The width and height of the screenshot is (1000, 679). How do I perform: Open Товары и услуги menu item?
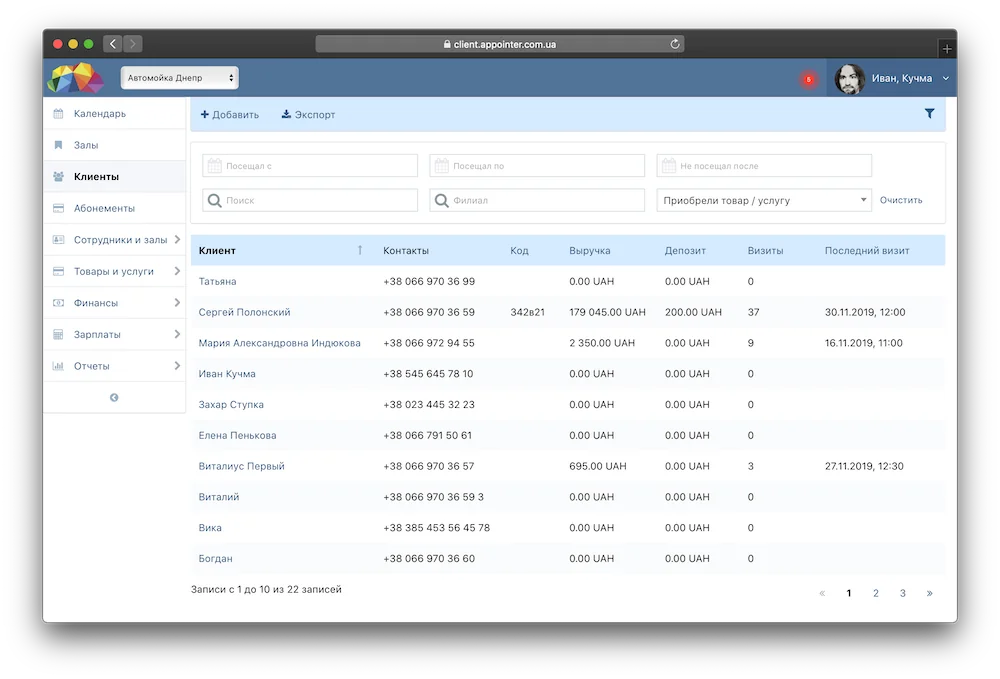tap(115, 272)
